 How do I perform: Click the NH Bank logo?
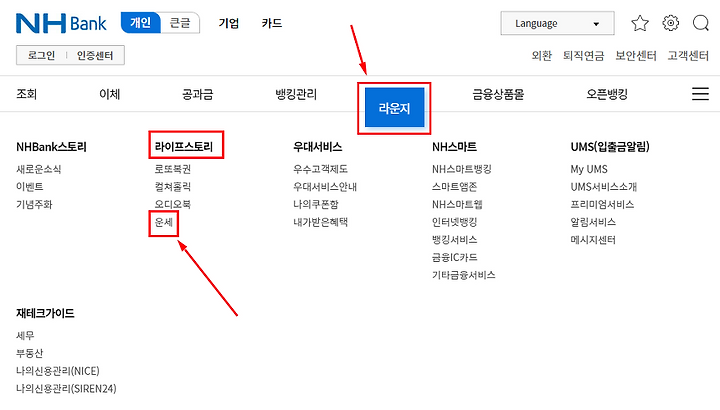(x=61, y=23)
